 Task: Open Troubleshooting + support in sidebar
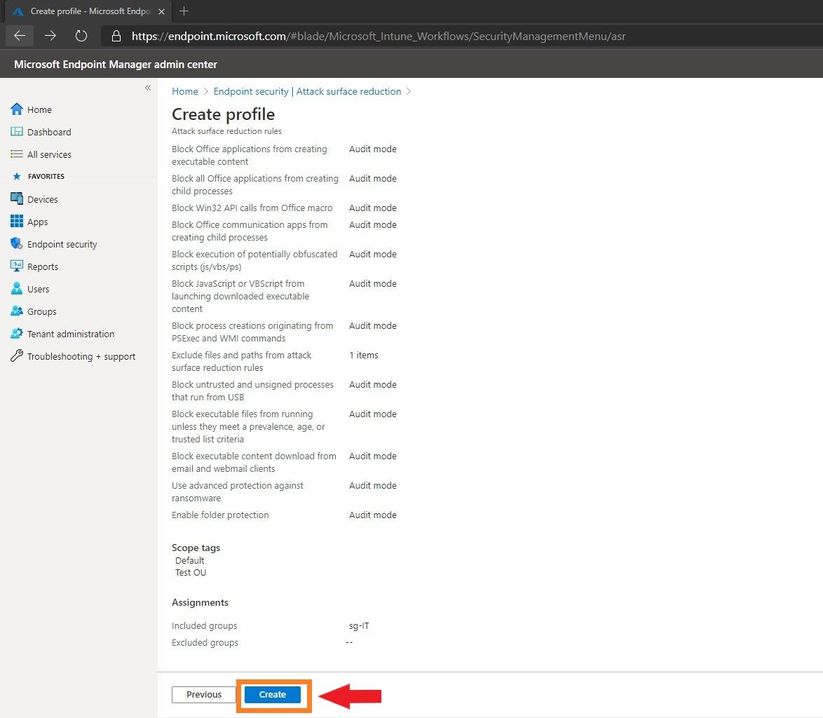(81, 356)
